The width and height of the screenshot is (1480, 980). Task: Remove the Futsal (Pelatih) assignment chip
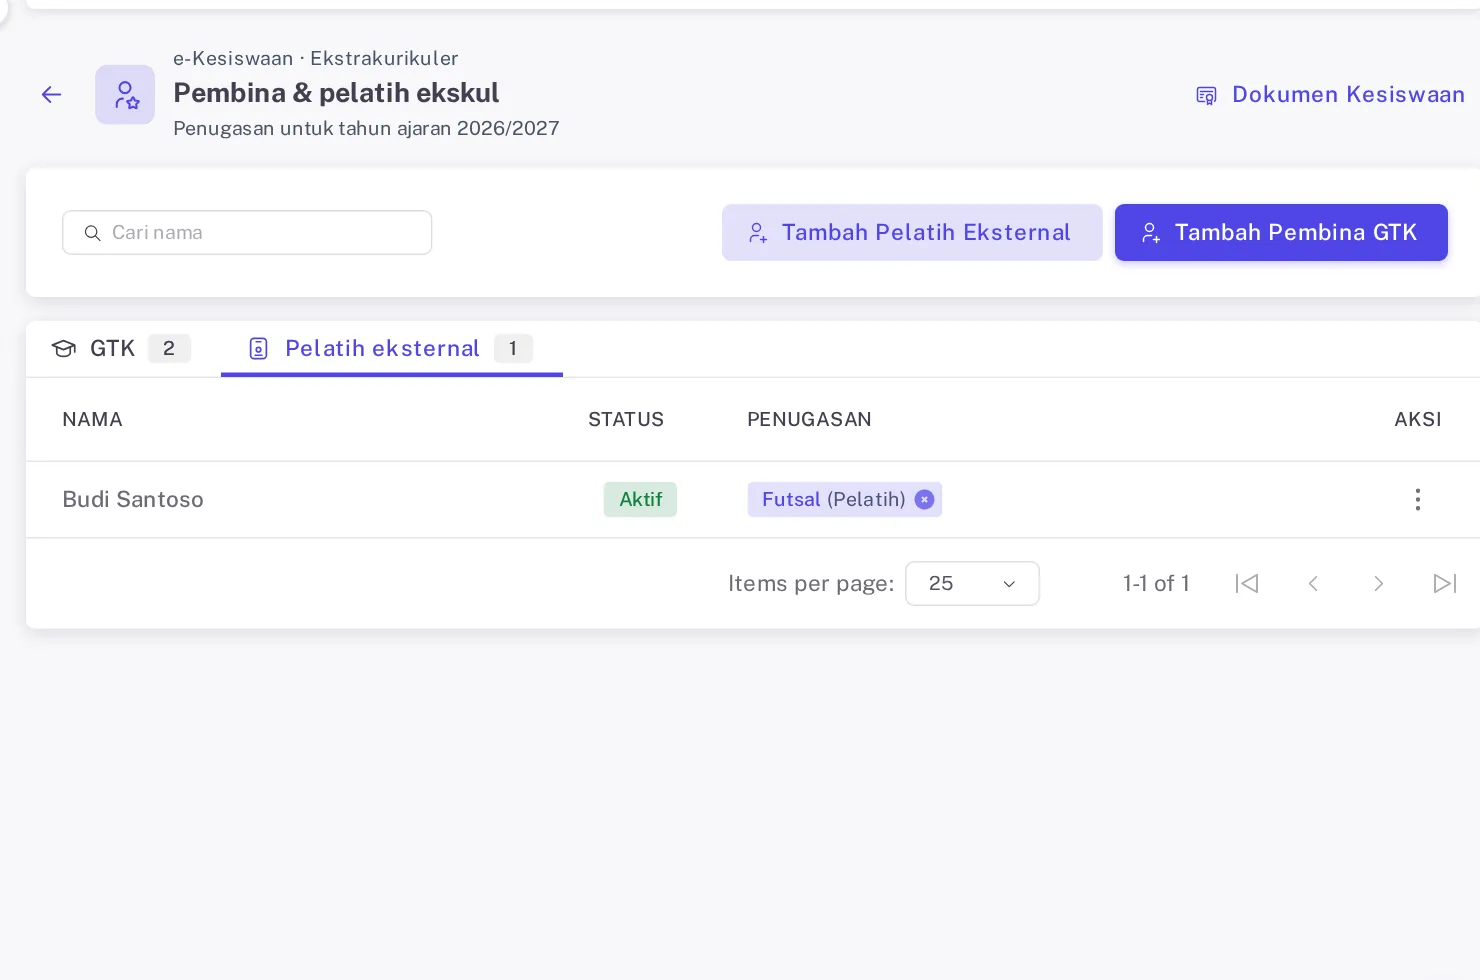click(x=925, y=500)
